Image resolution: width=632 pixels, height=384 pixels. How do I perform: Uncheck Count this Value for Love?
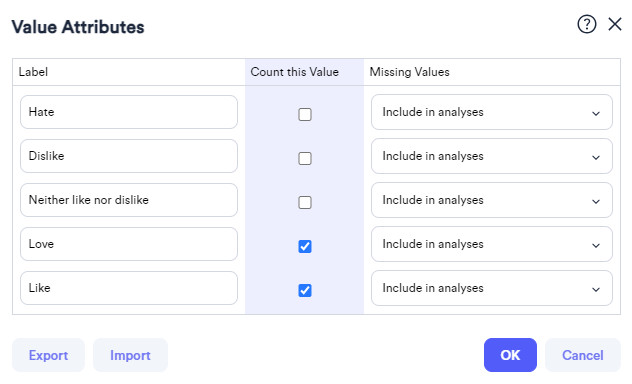tap(305, 246)
